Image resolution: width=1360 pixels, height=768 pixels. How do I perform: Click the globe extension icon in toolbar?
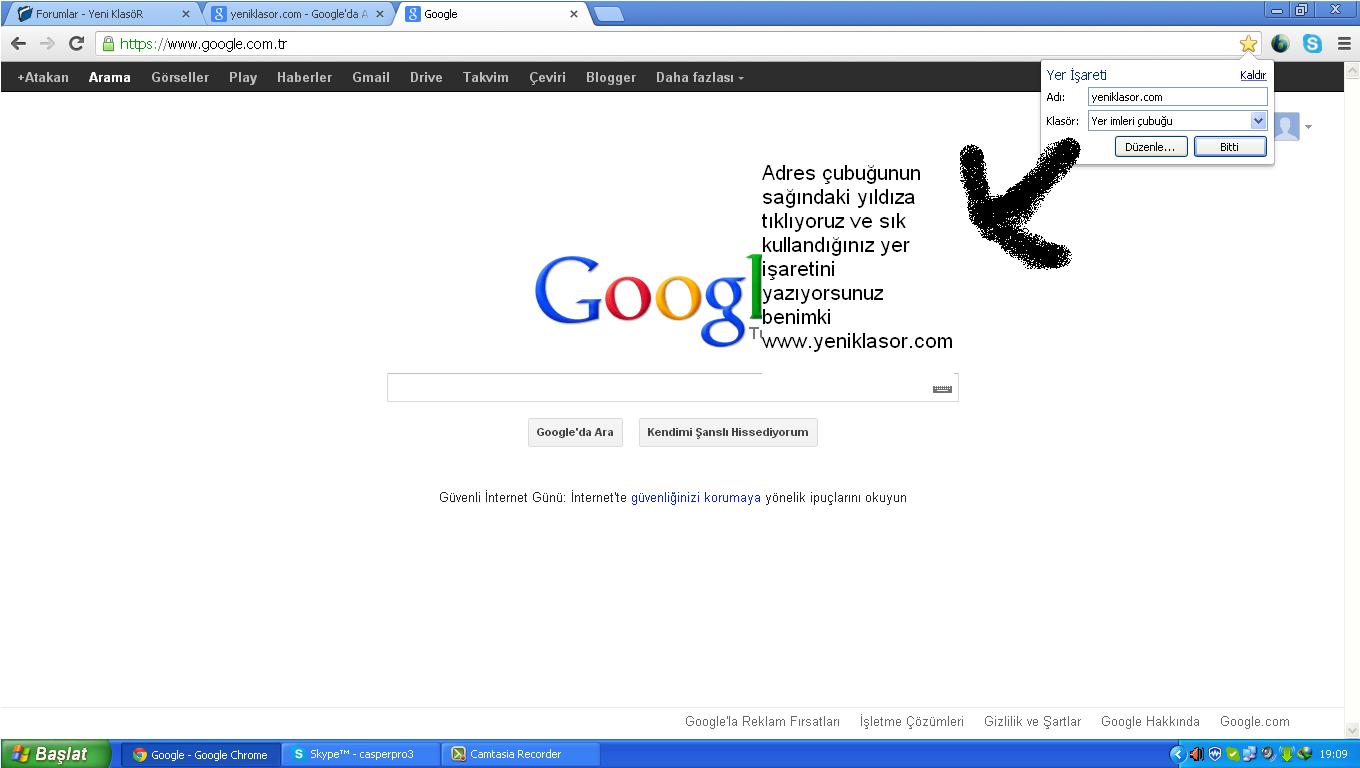click(1280, 44)
